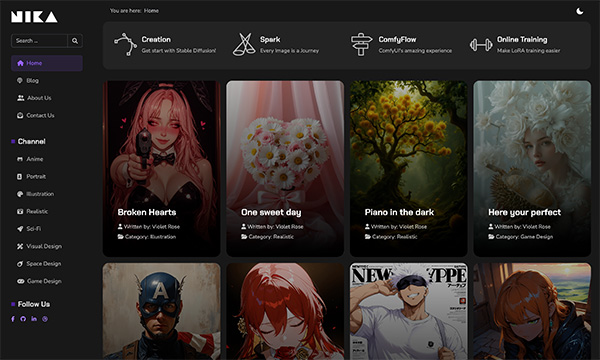The width and height of the screenshot is (600, 360).
Task: Open the Home menu item
Action: point(47,63)
